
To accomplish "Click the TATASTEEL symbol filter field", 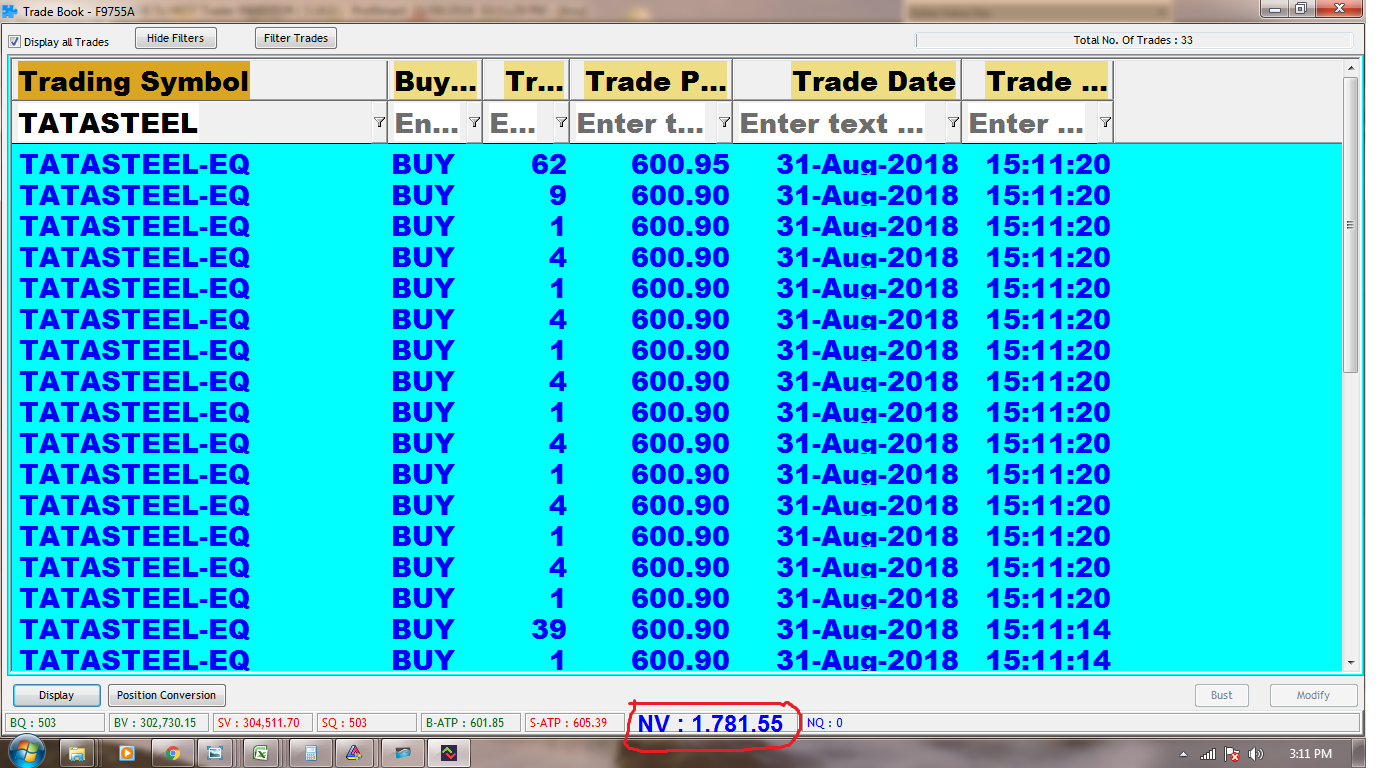I will (194, 123).
